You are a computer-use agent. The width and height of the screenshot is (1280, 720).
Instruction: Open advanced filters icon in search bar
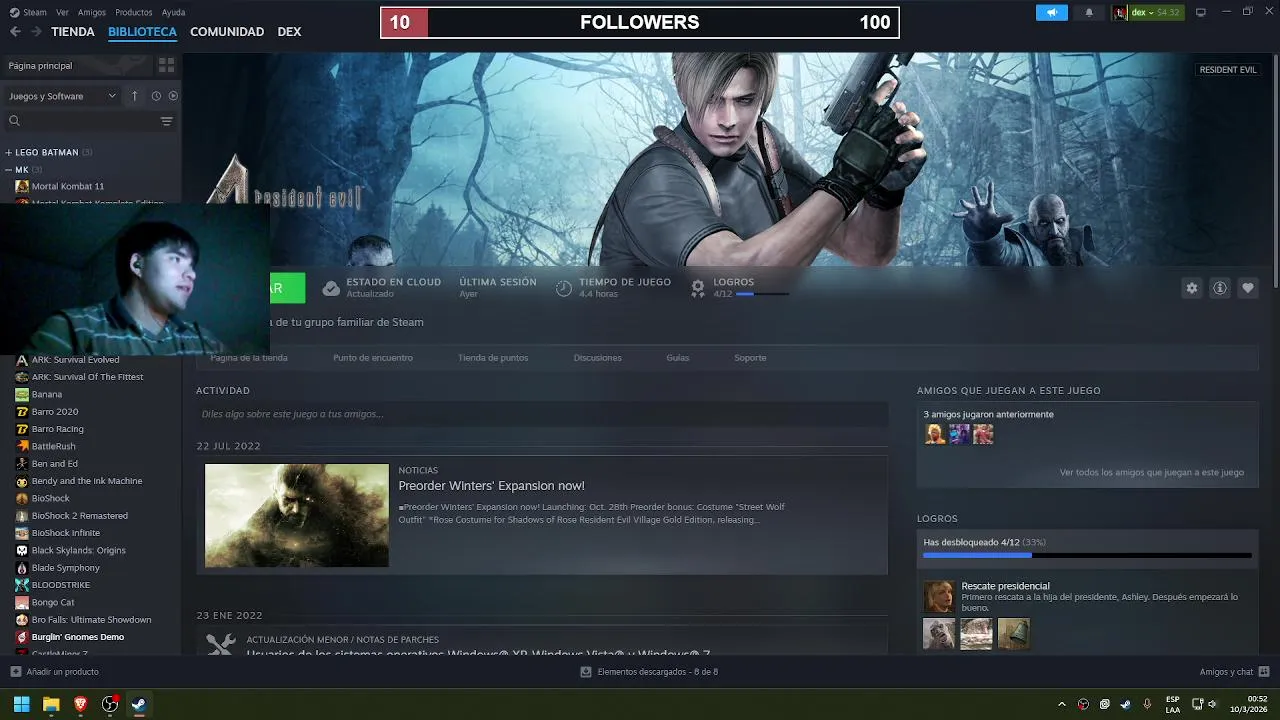166,121
